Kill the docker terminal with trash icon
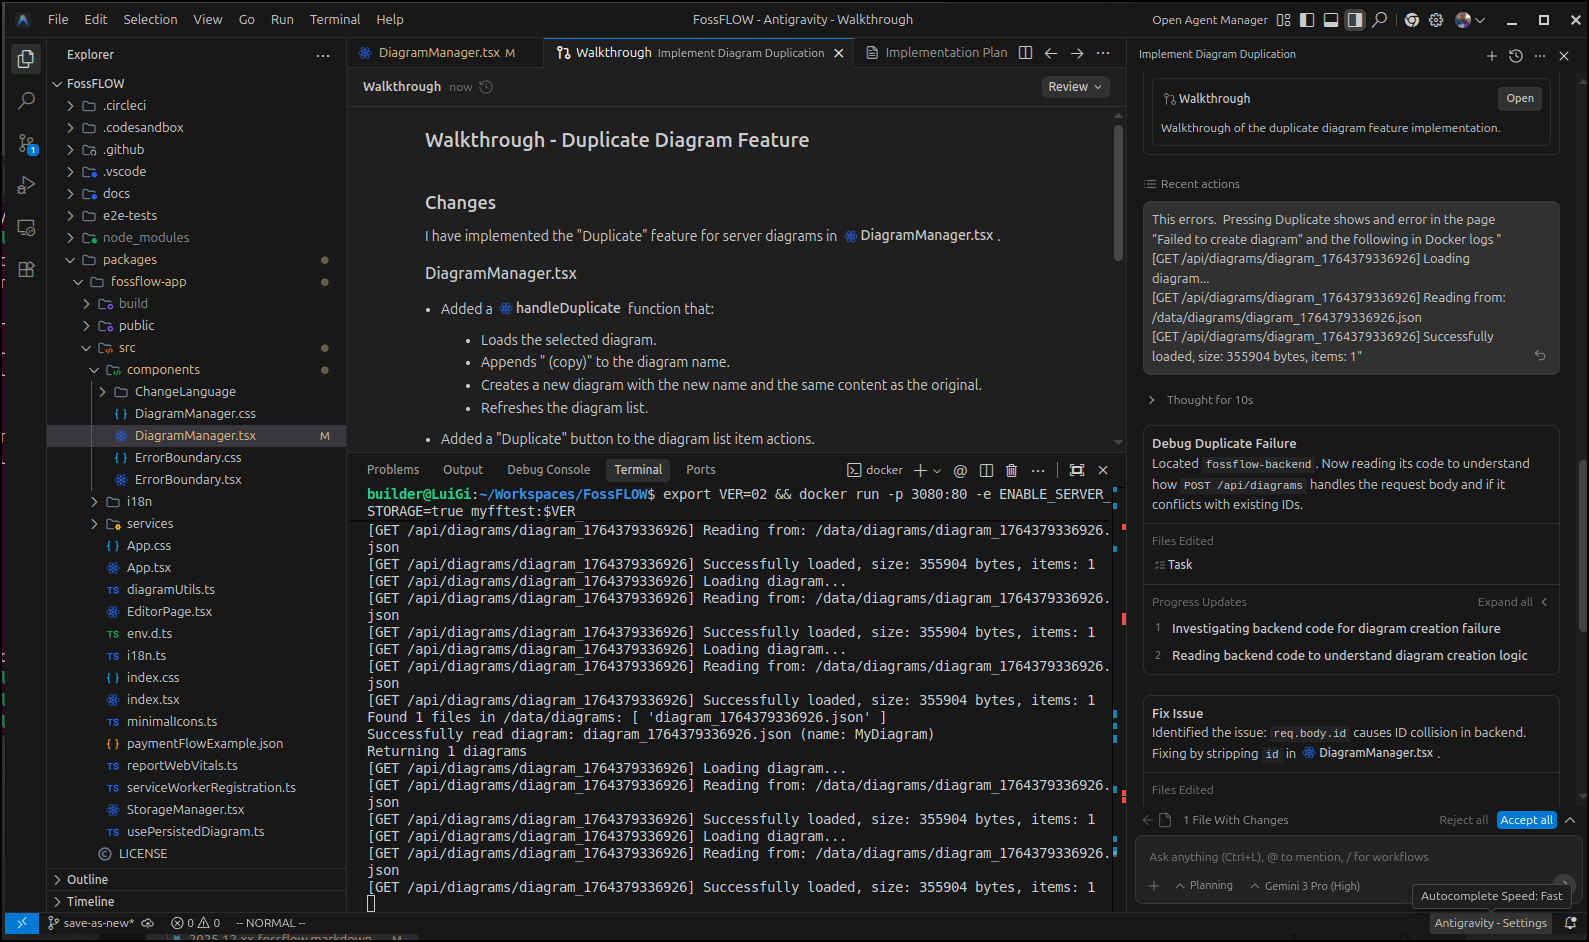Screen dimensions: 1589x942 (x=1011, y=470)
